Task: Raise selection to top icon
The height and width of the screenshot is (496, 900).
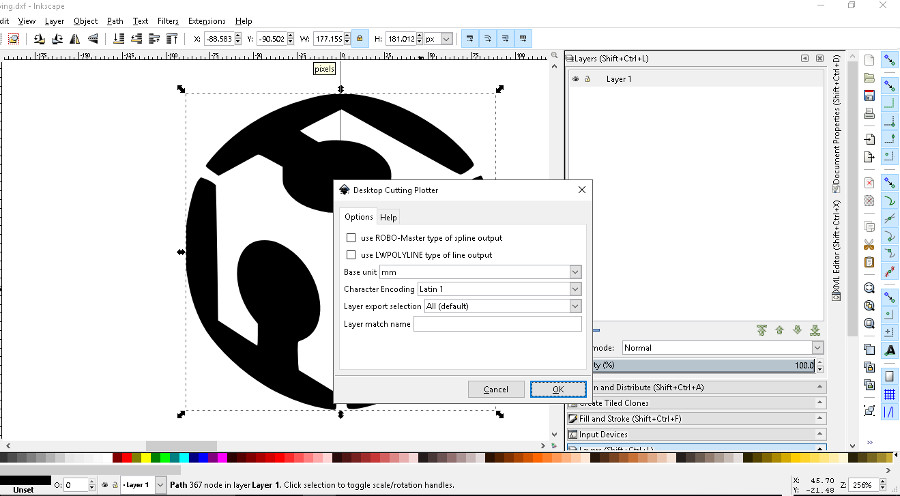Action: point(172,39)
